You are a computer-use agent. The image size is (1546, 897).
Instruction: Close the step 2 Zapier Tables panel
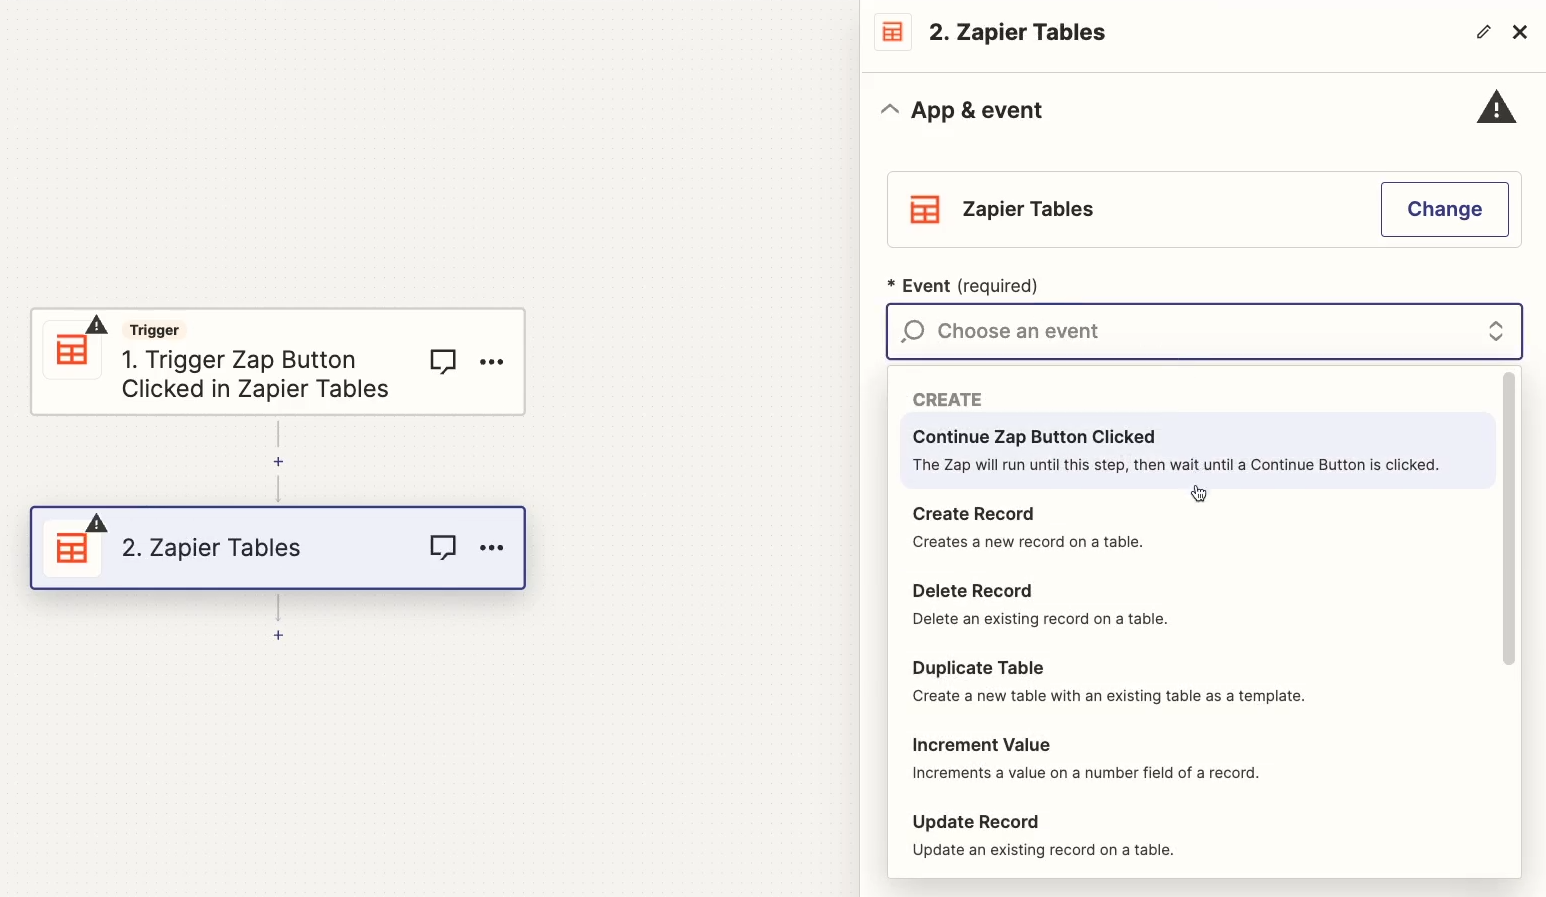click(x=1520, y=32)
